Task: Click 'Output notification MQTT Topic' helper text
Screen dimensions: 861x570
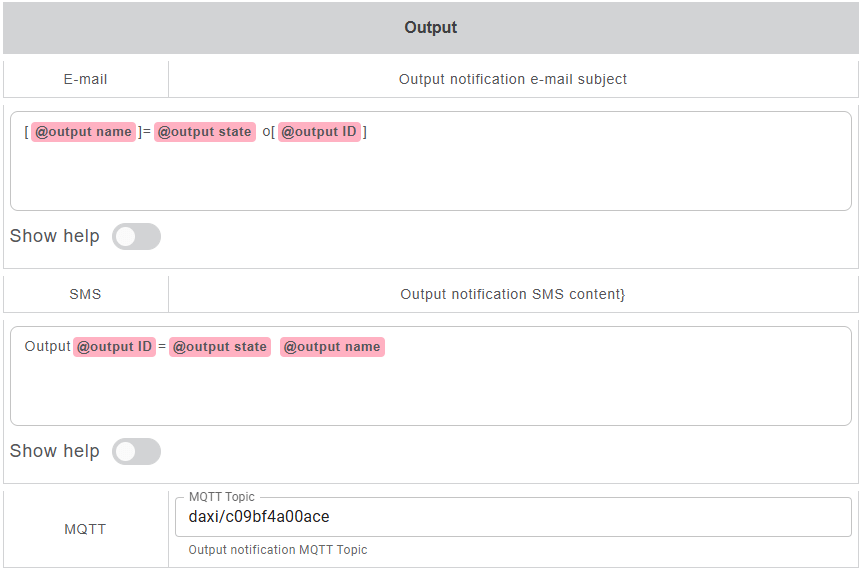Action: pos(278,550)
